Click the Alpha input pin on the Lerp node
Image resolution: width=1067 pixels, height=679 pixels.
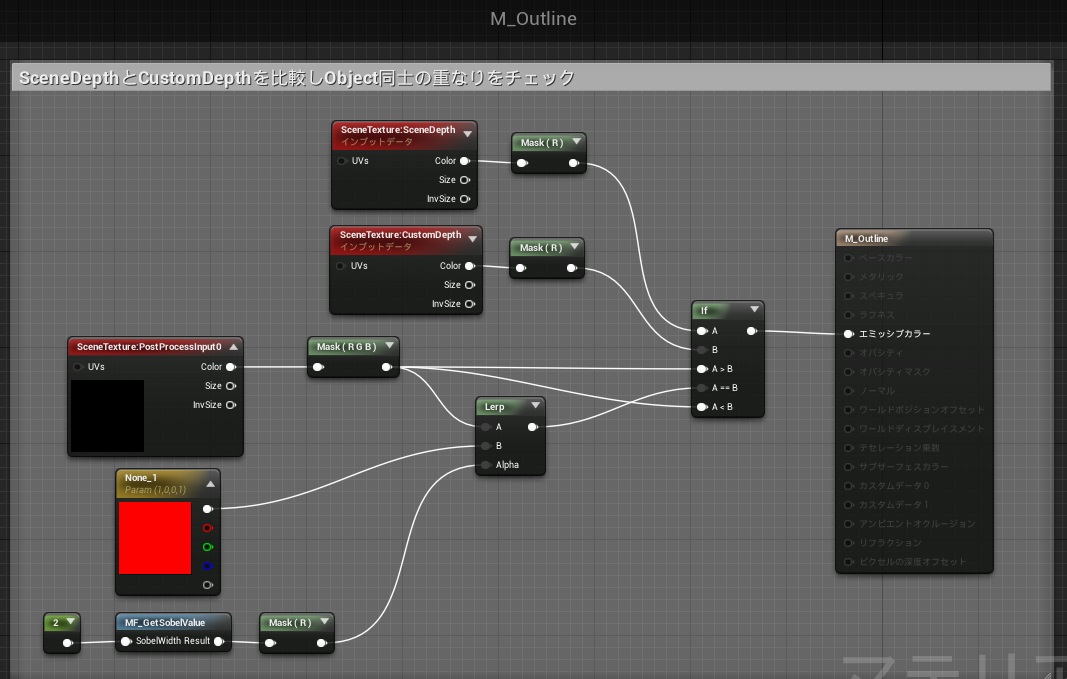click(486, 464)
